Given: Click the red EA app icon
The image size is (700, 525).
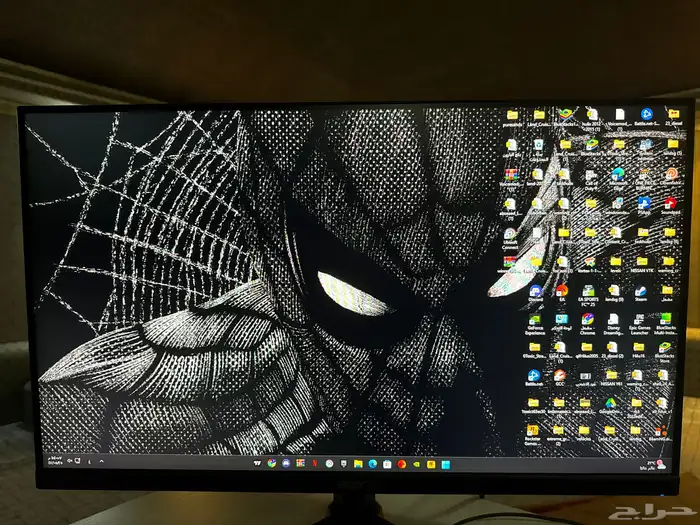Looking at the screenshot, I should pyautogui.click(x=562, y=289).
